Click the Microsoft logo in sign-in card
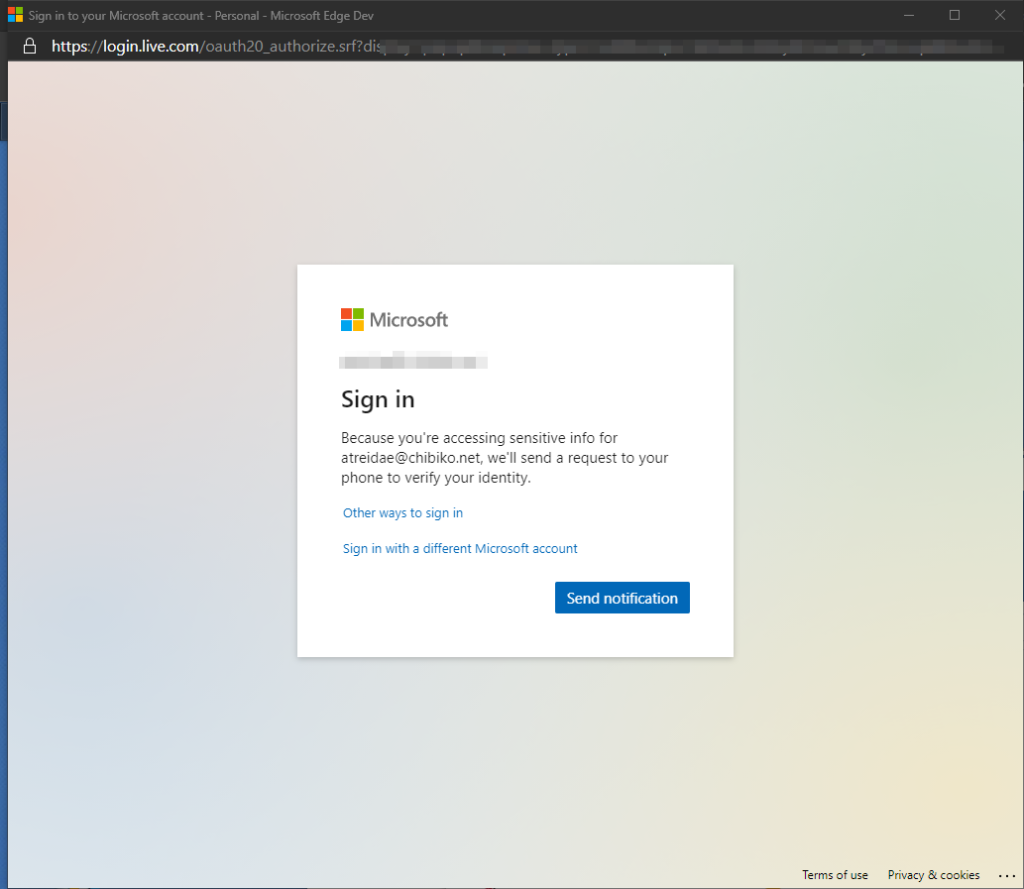 click(394, 319)
